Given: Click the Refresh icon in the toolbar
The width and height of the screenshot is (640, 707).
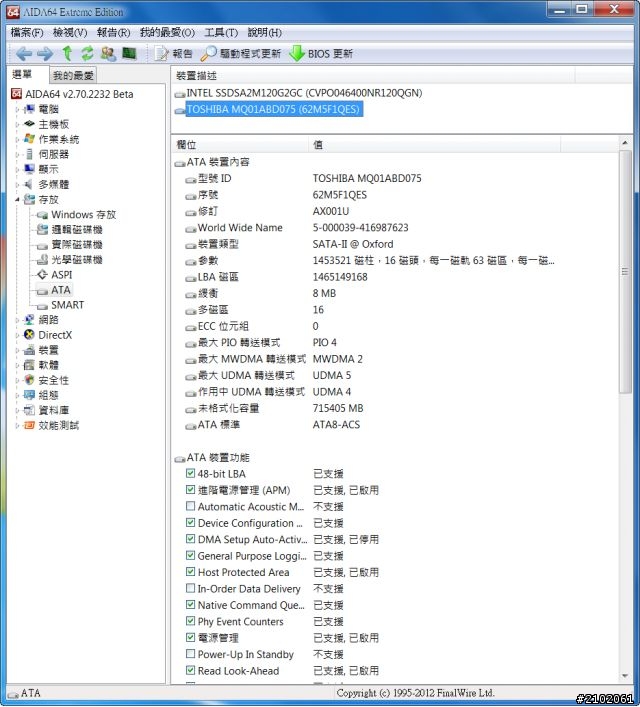Looking at the screenshot, I should 87,53.
